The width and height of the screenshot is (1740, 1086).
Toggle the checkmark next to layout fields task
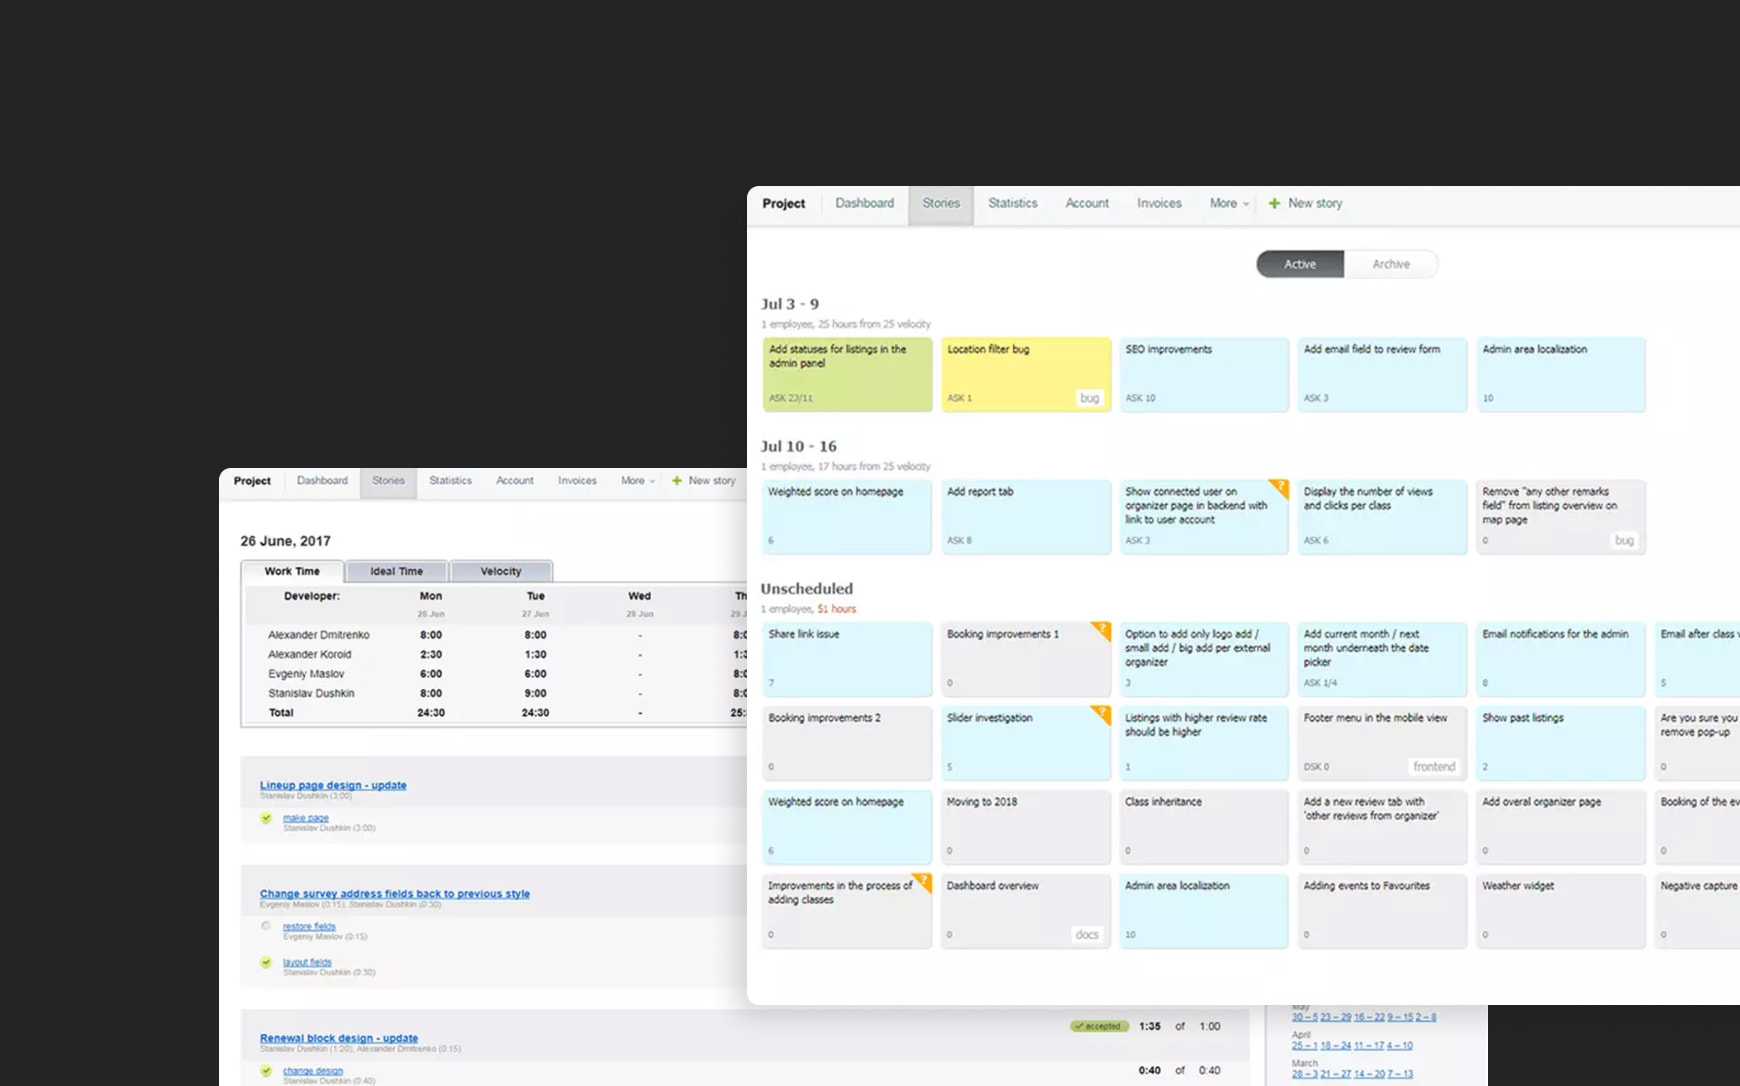point(266,962)
